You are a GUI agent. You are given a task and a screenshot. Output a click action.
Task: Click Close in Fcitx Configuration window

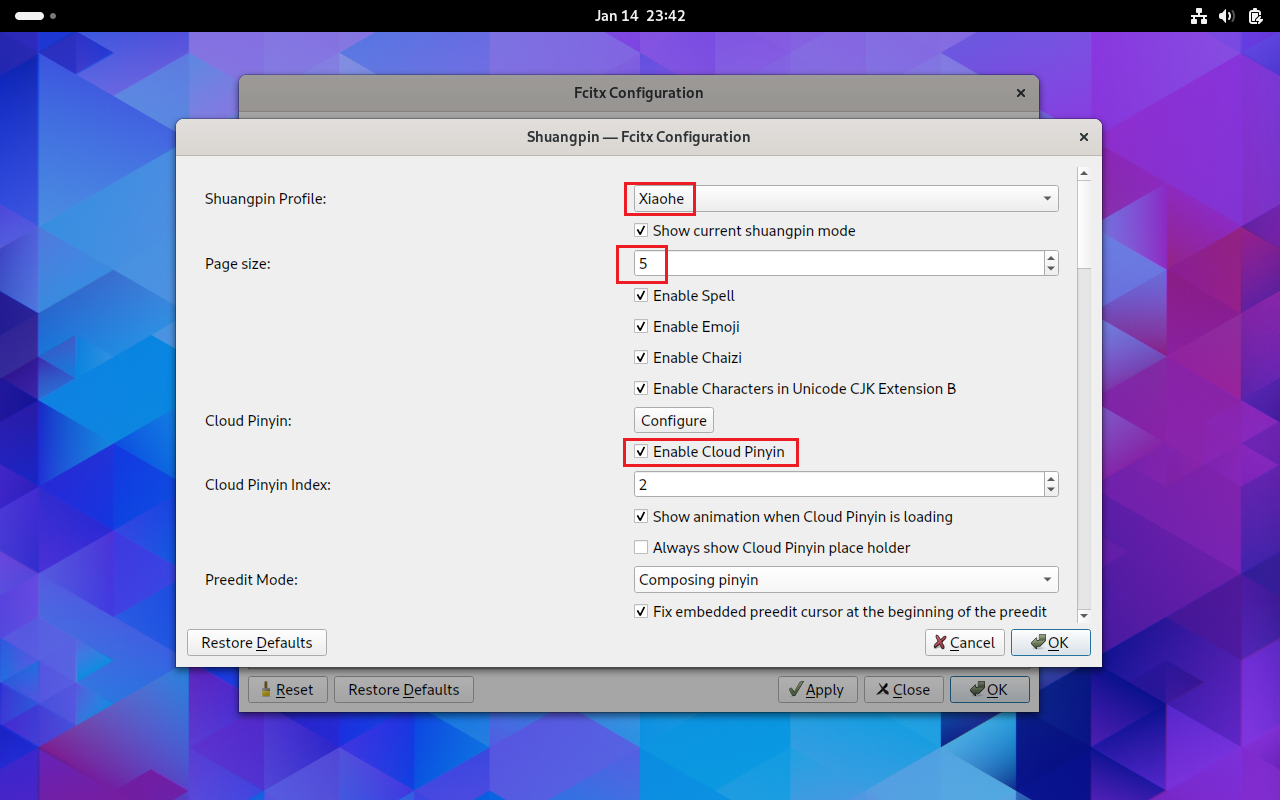point(904,690)
